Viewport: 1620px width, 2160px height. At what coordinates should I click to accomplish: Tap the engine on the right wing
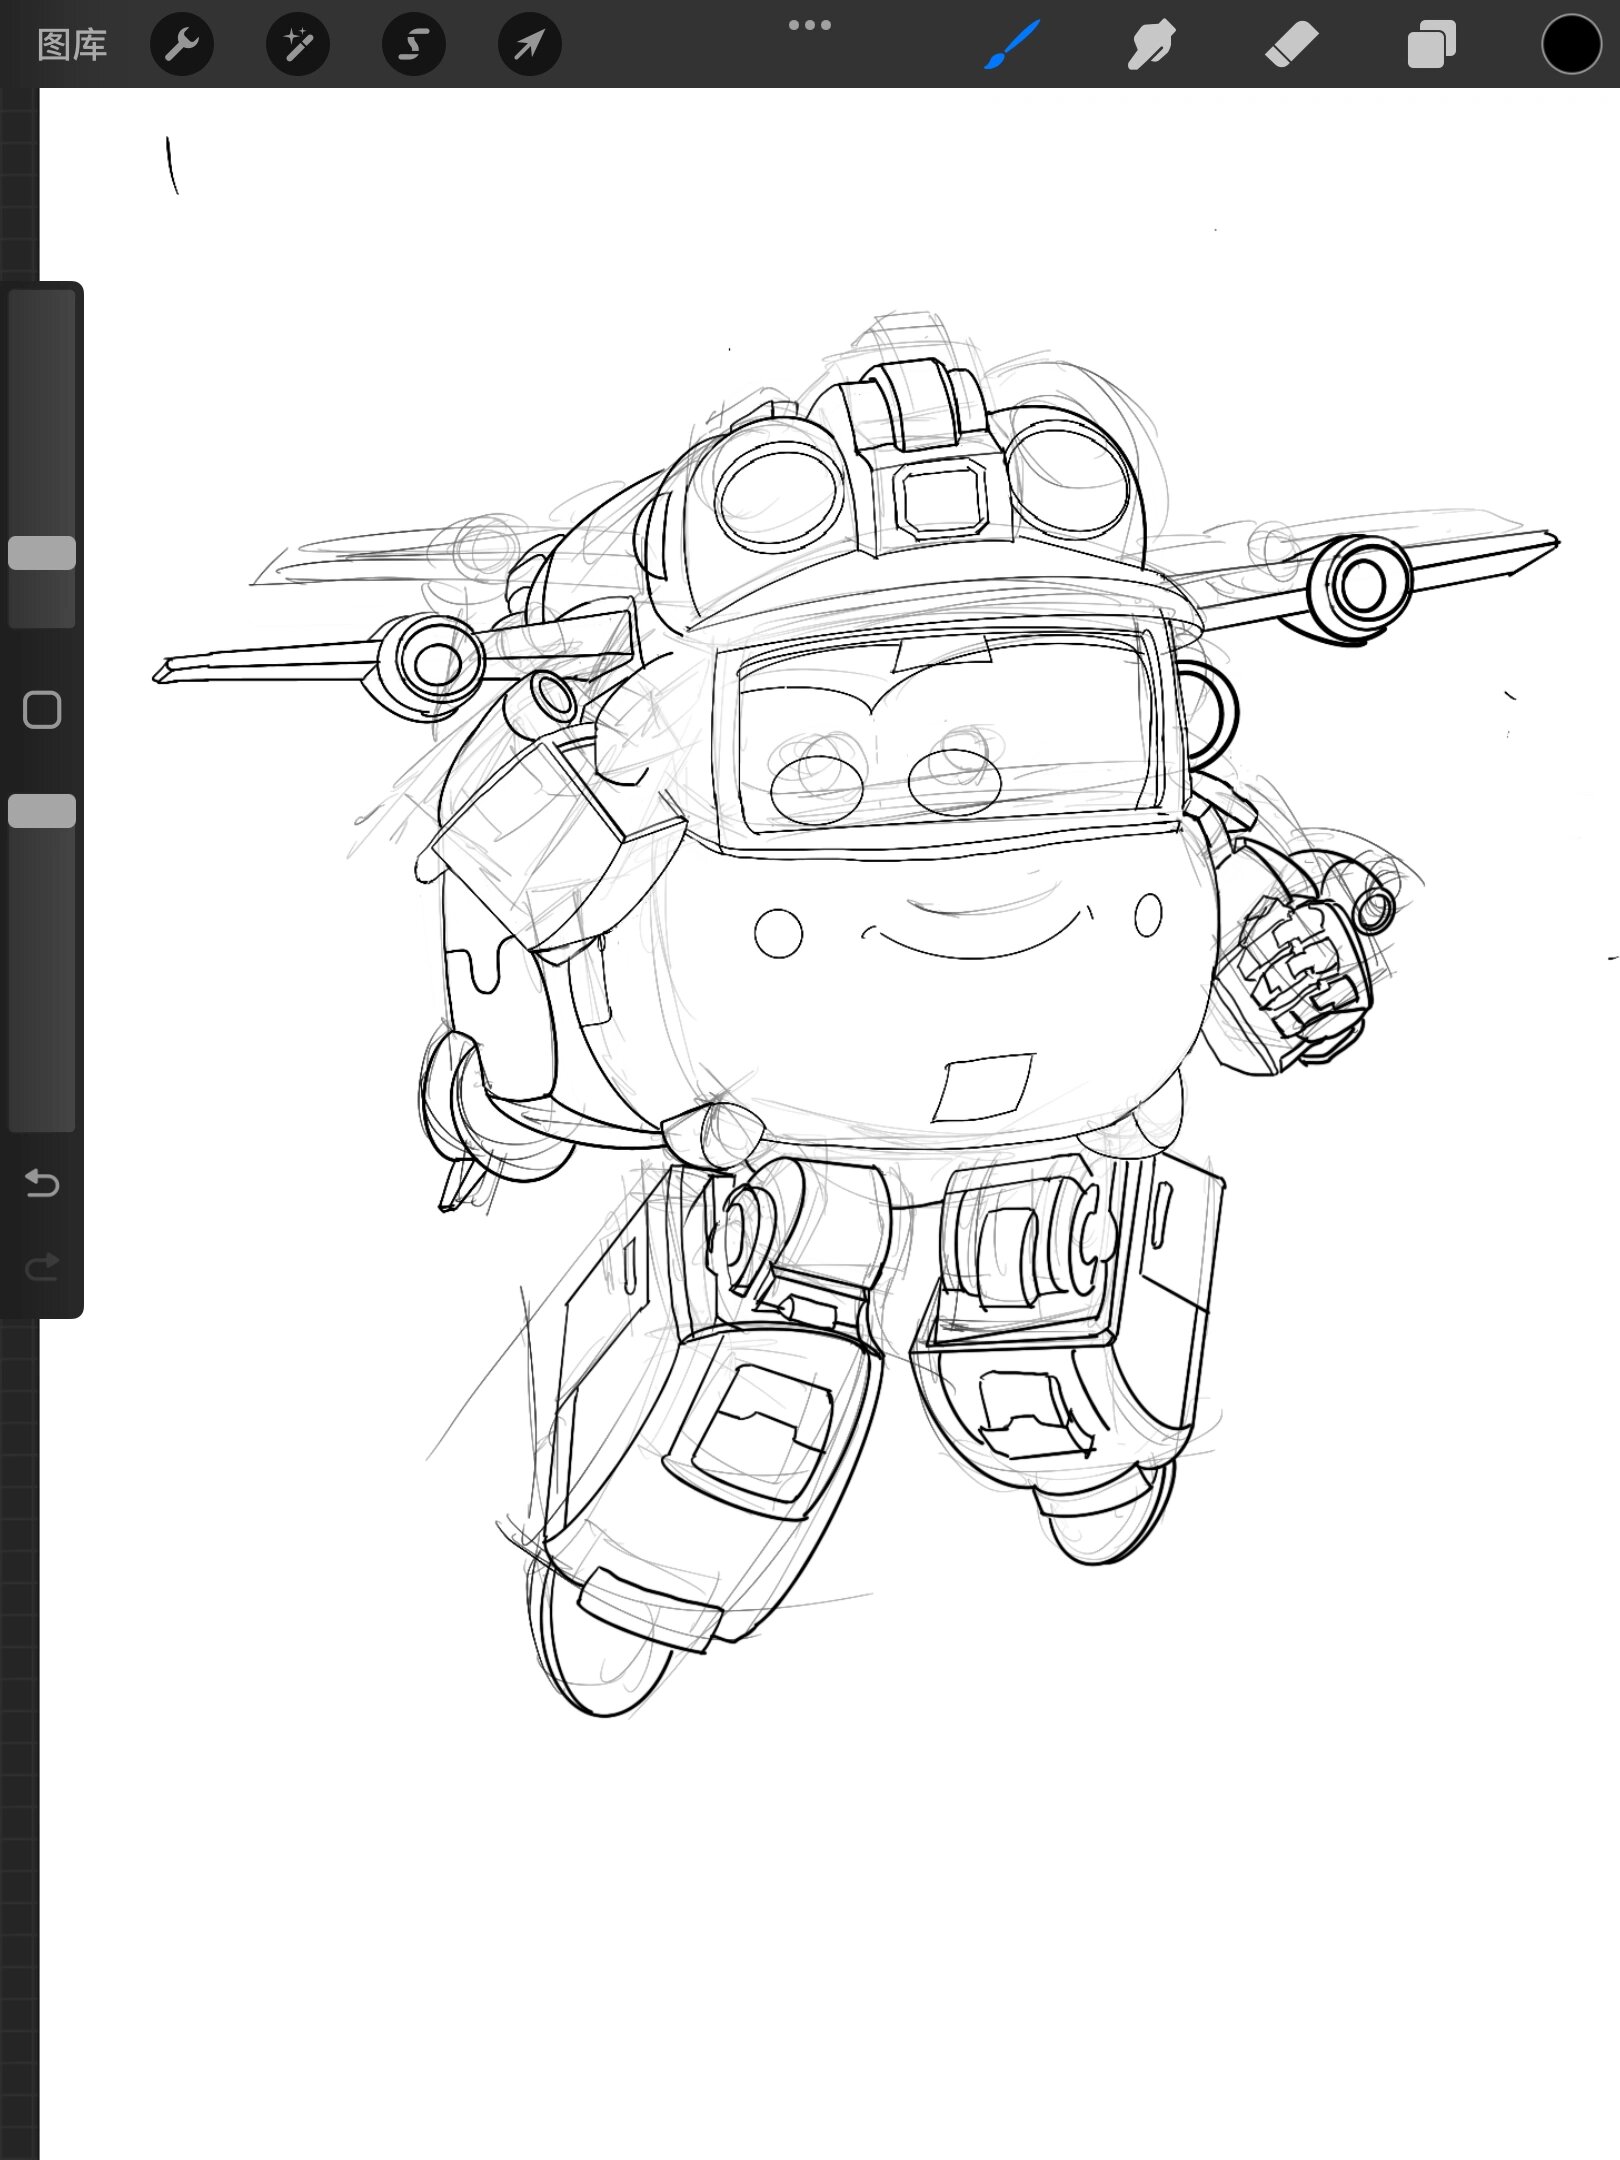1360,587
